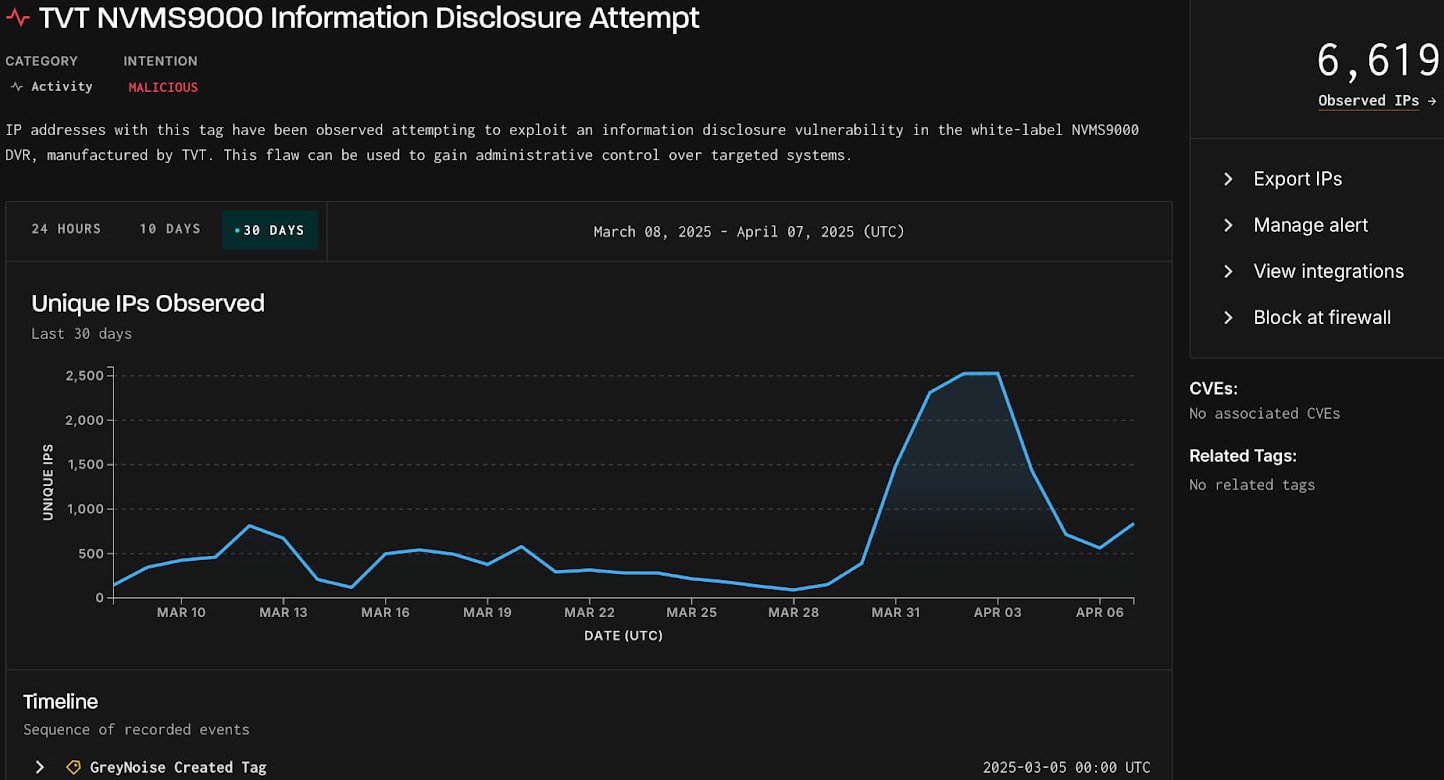This screenshot has width=1444, height=780.
Task: Click the Unique IPs Observed chart heading
Action: [x=148, y=303]
